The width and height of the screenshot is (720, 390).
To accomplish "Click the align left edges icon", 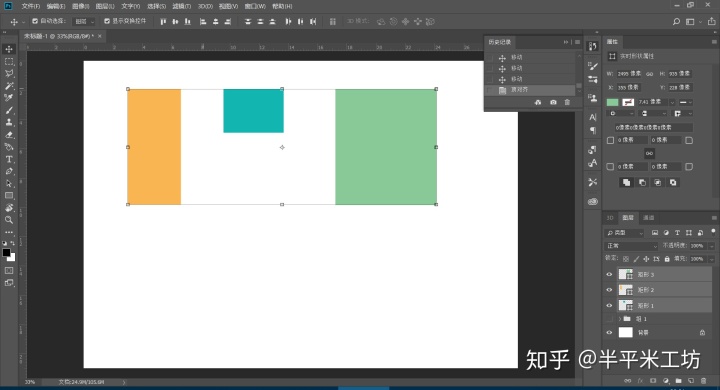I will 203,22.
